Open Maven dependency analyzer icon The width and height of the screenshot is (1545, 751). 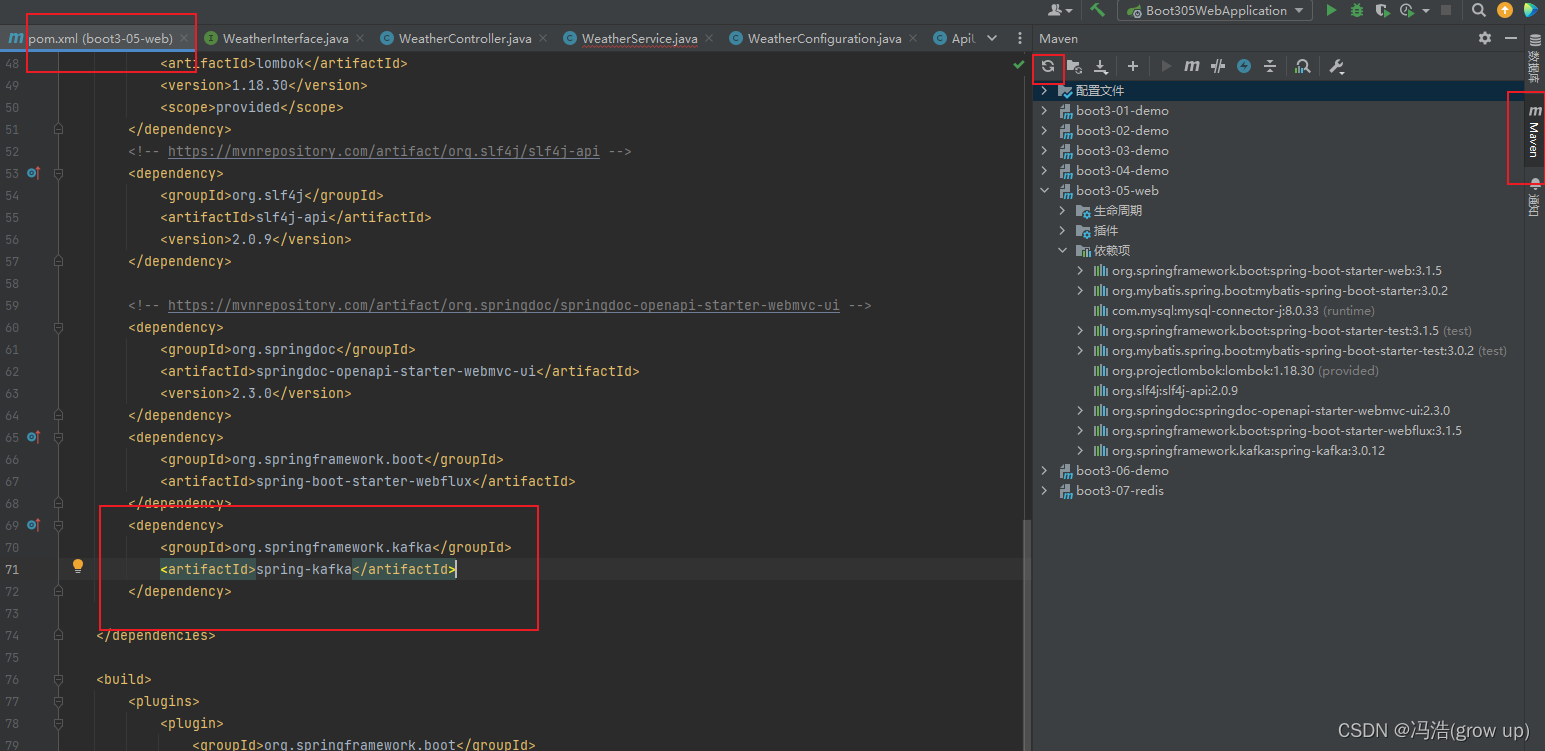click(1303, 66)
